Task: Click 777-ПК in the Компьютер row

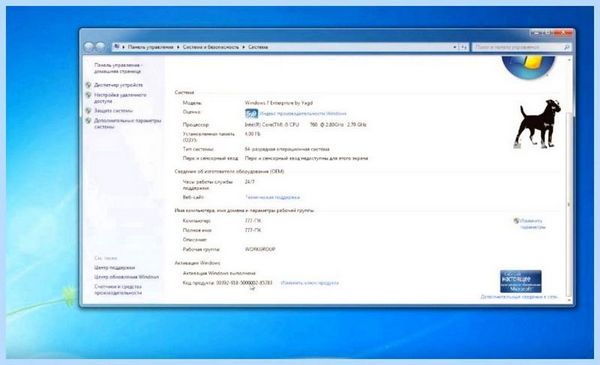Action: (253, 221)
